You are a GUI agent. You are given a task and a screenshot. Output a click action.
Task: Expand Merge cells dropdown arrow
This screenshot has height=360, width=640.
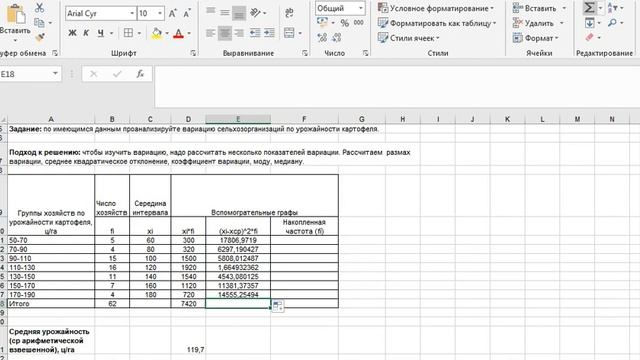point(300,33)
